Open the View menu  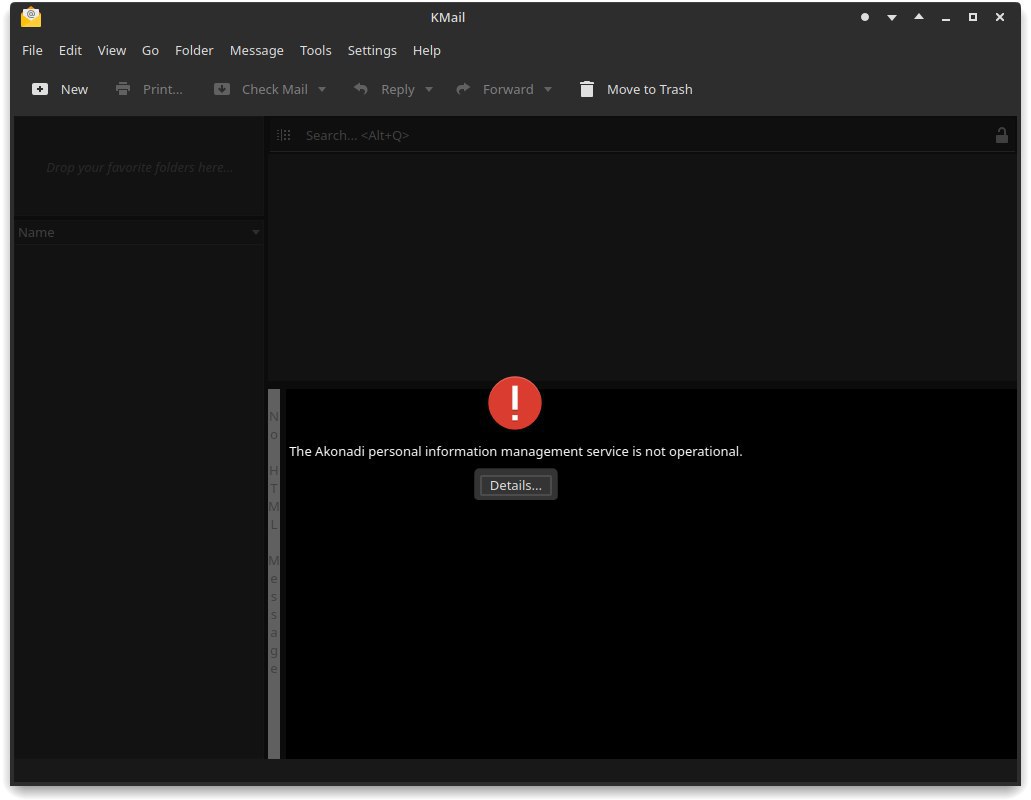click(x=112, y=51)
